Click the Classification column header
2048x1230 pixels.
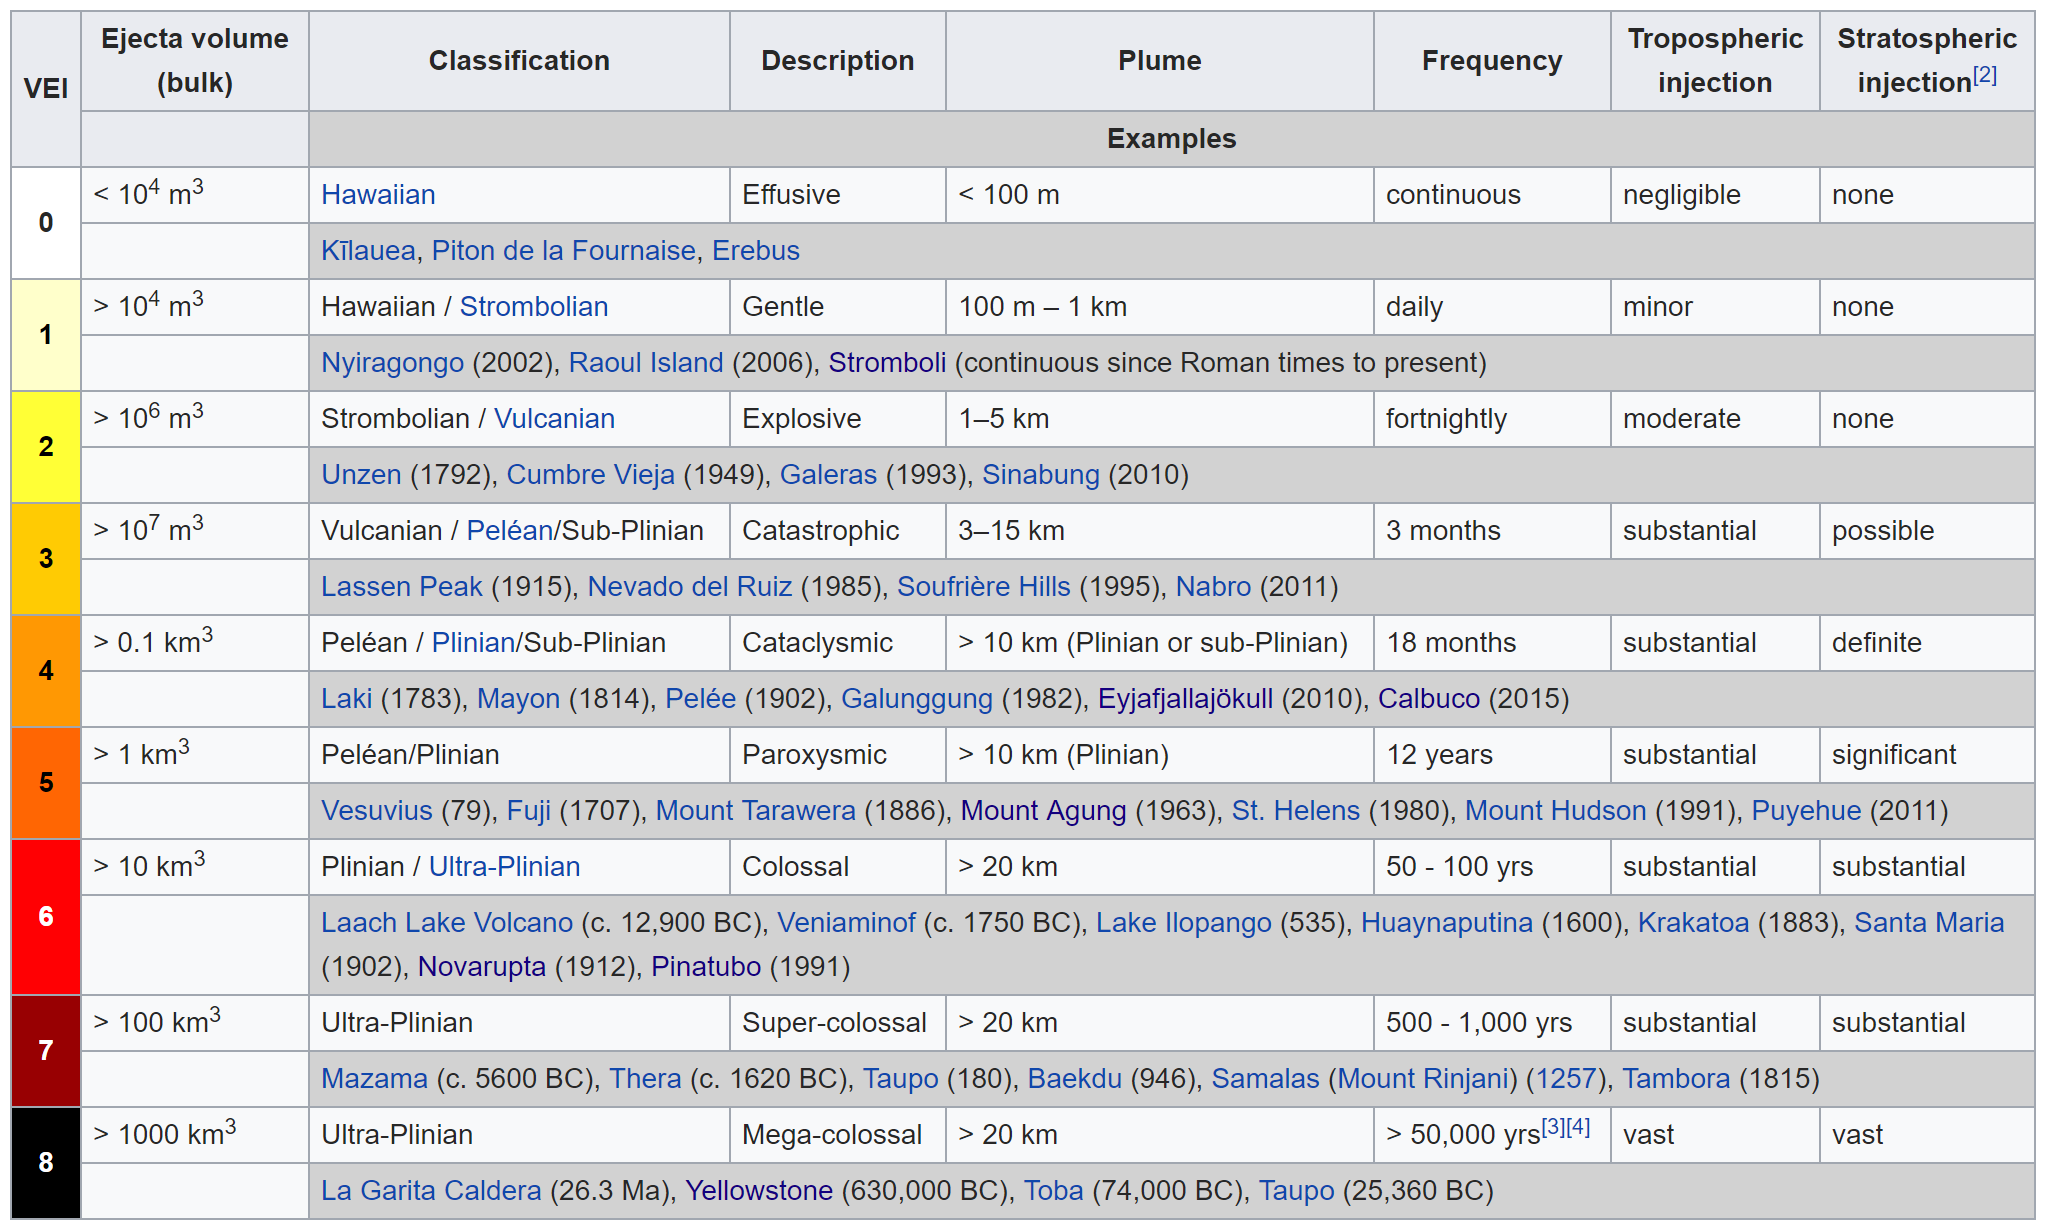click(519, 61)
